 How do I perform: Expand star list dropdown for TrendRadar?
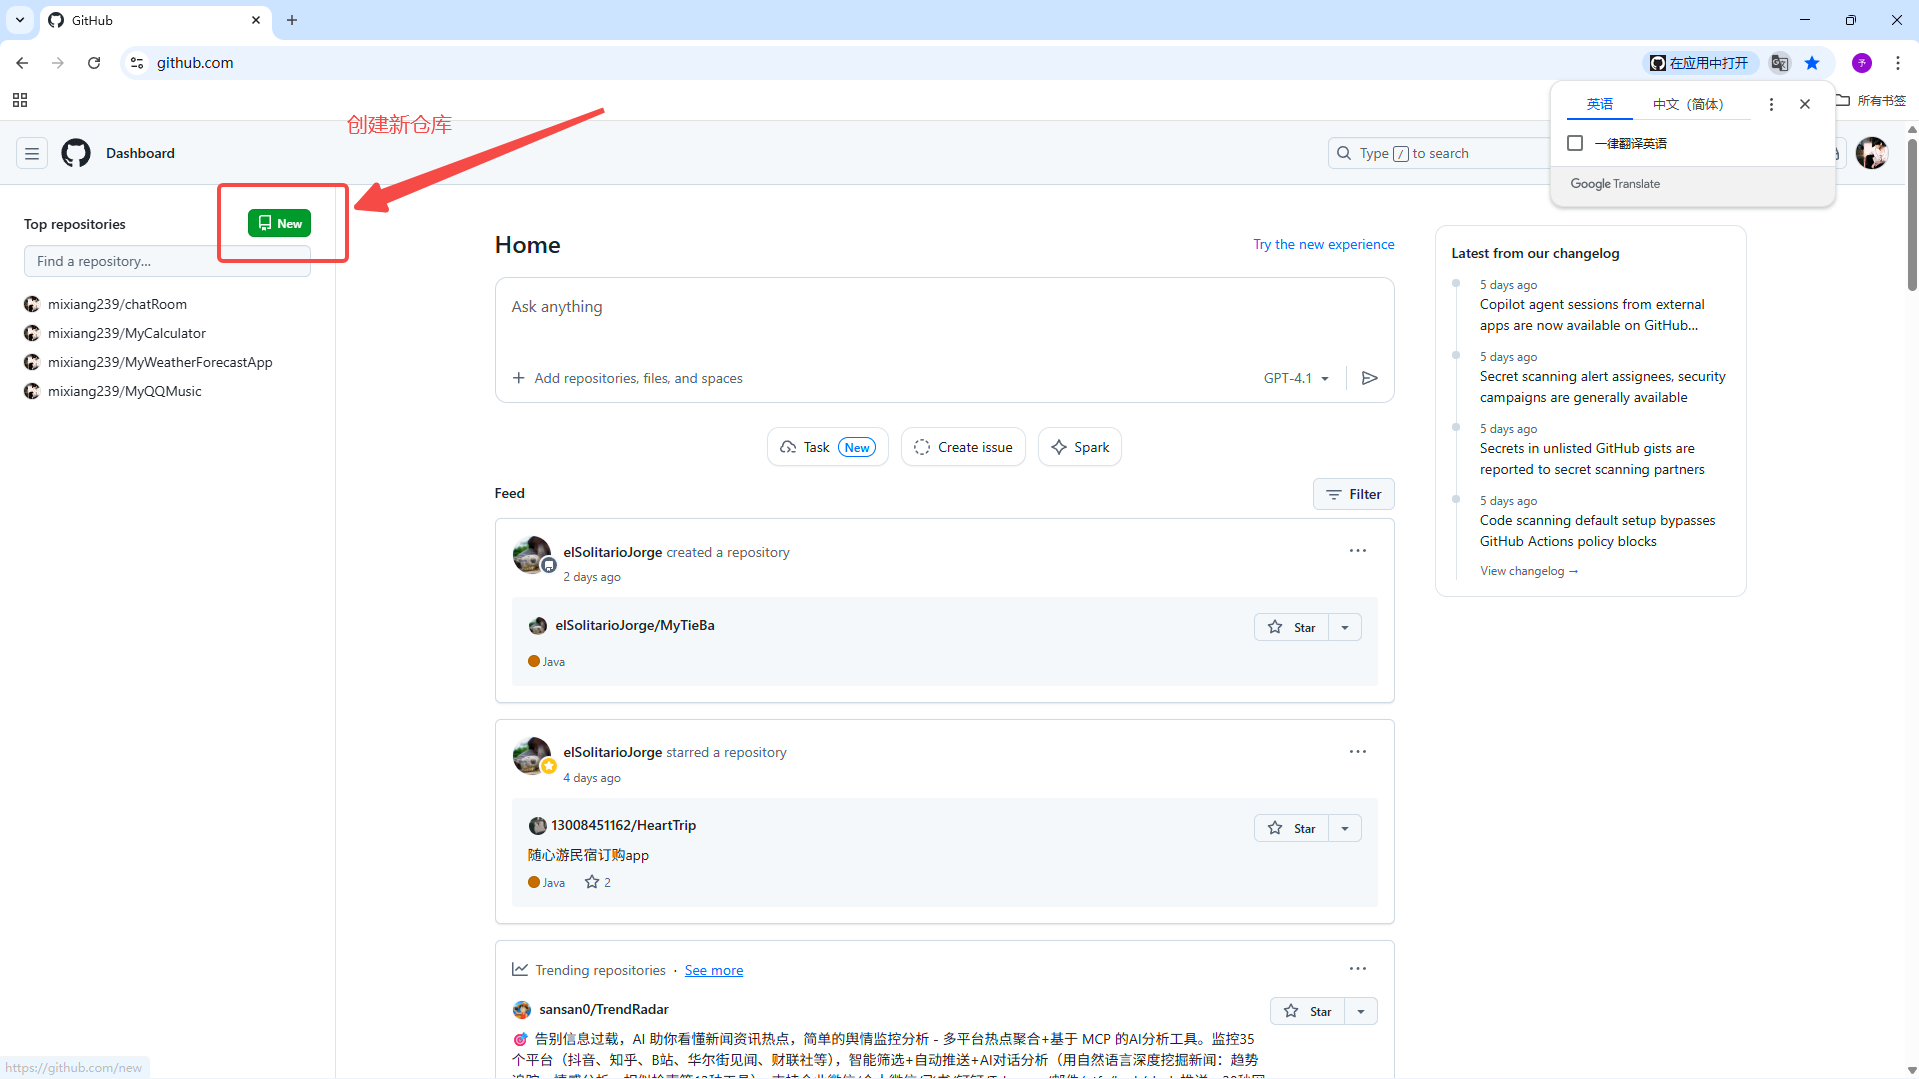click(1361, 1011)
